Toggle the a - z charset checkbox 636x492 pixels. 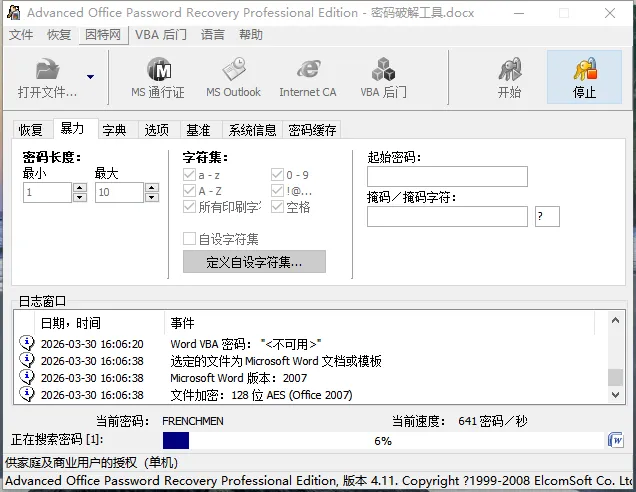click(189, 175)
